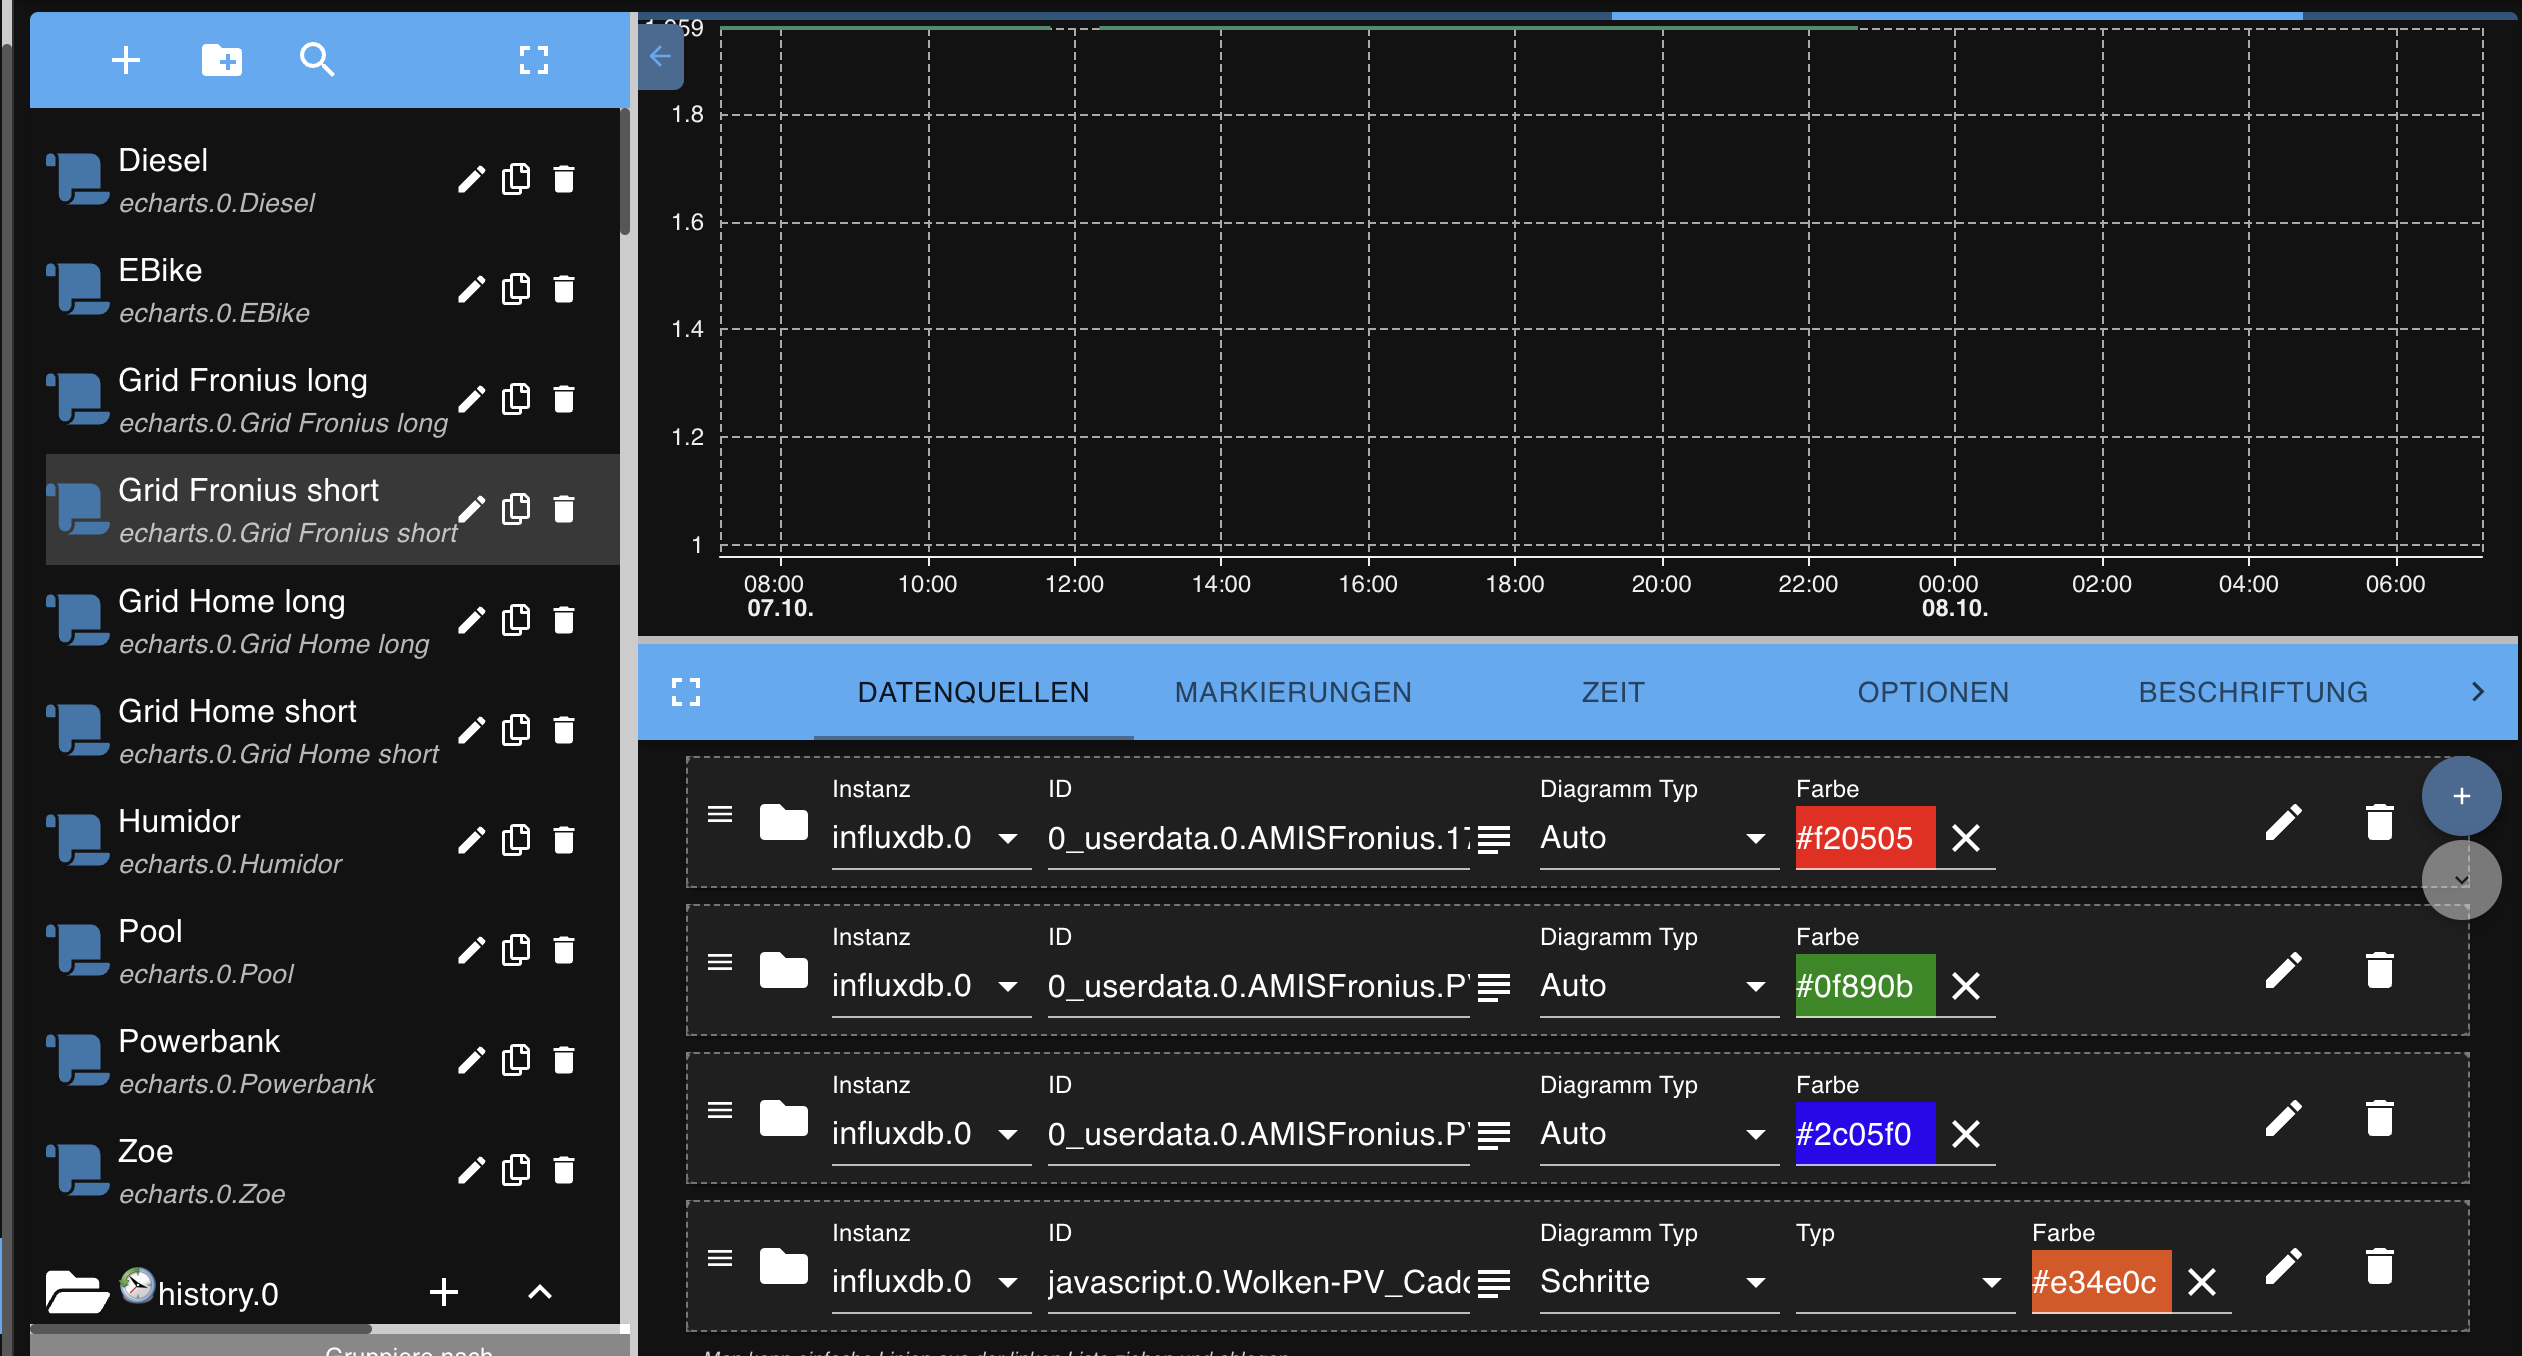Open the Schritte chart type dropdown
2522x1356 pixels.
(x=1757, y=1282)
